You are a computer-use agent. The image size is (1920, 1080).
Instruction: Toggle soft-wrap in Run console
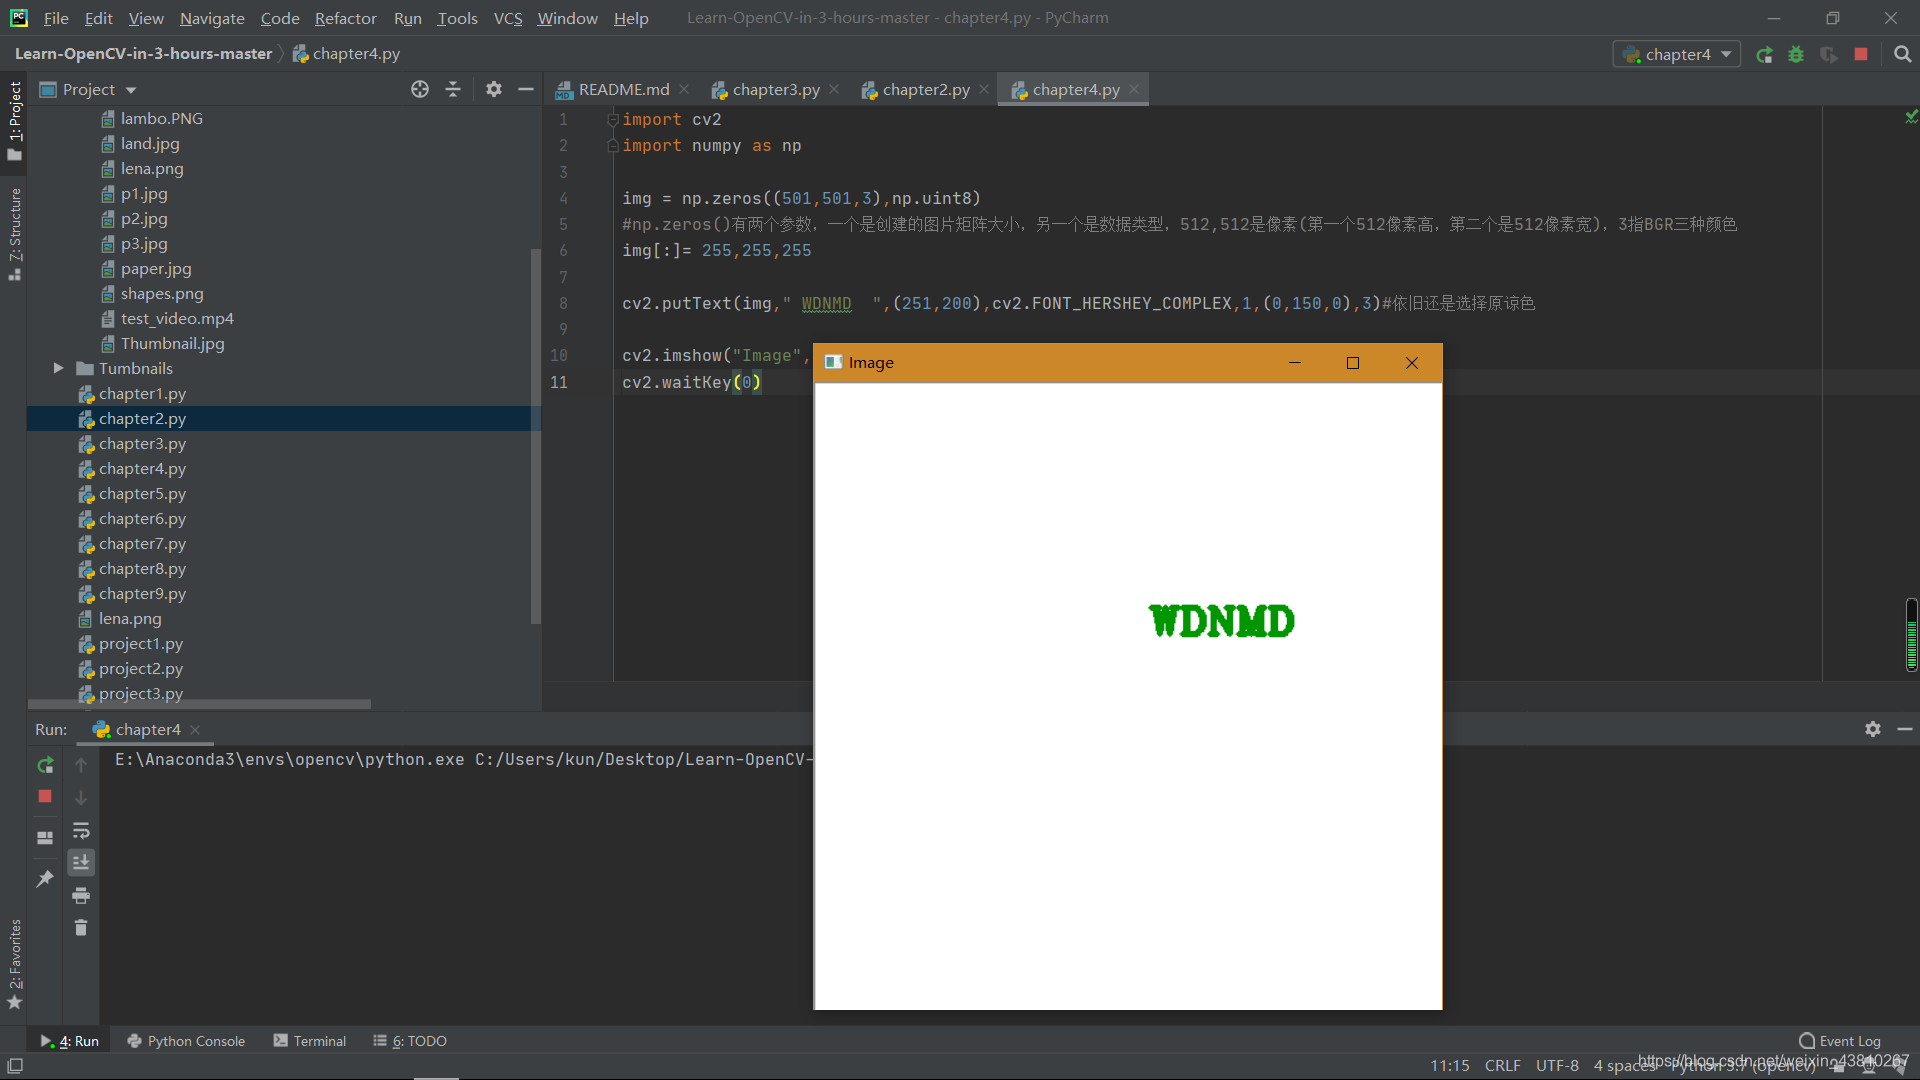click(81, 830)
